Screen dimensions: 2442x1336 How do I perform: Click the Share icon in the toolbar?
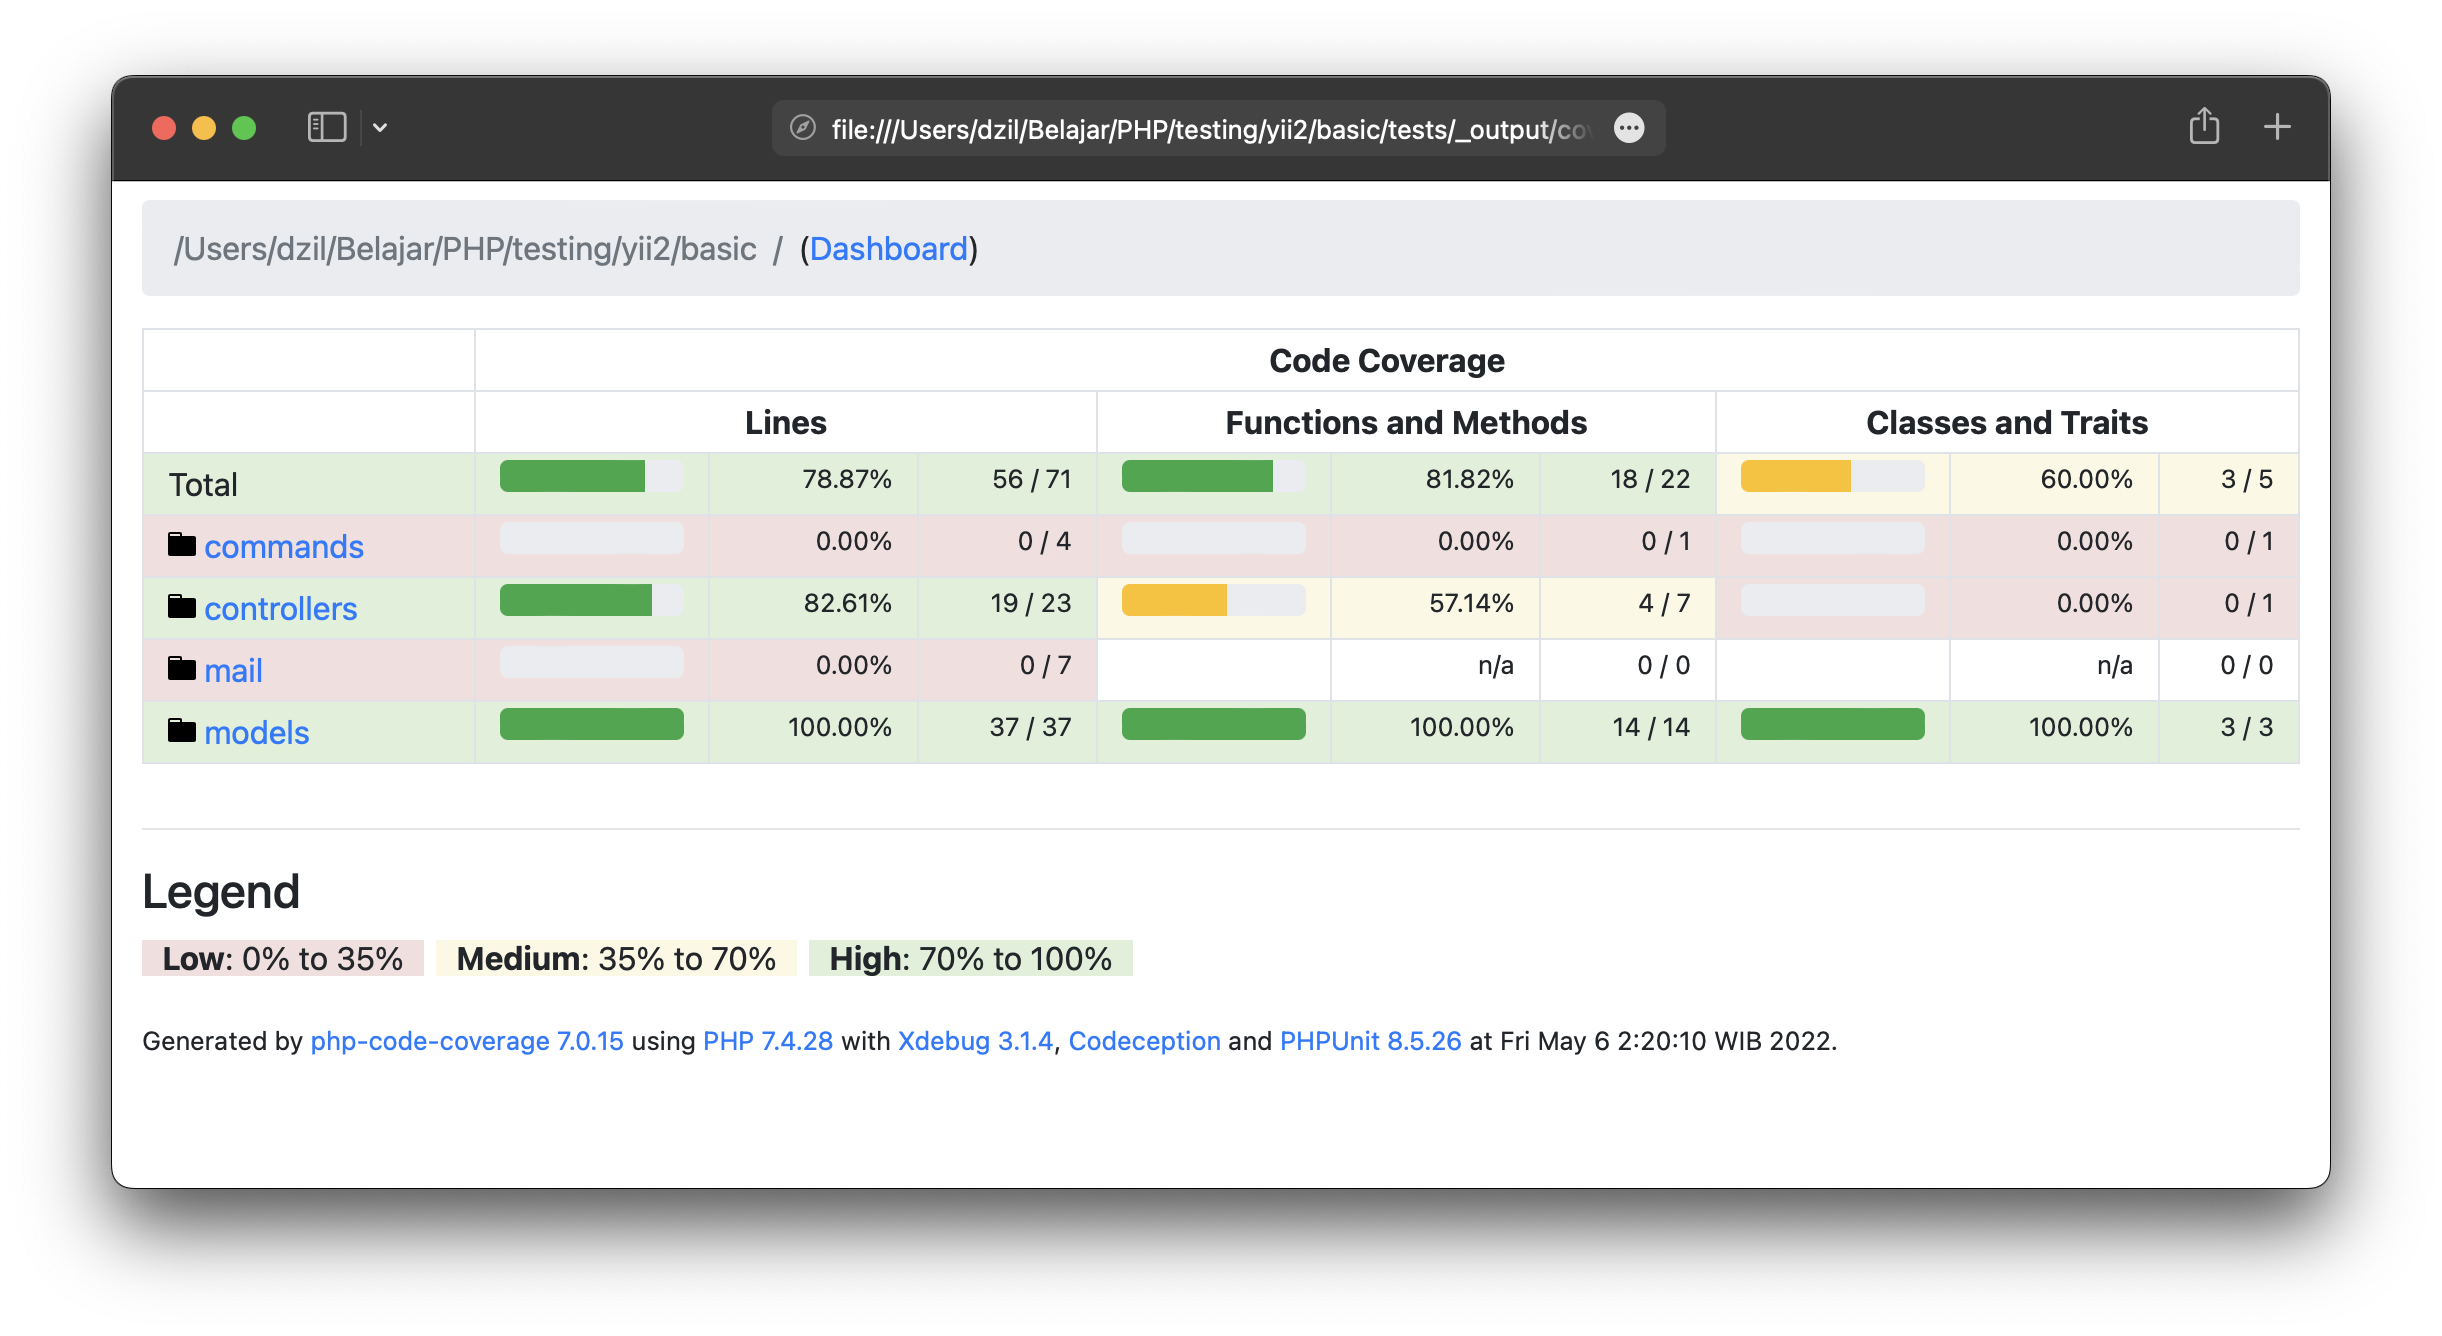point(2203,127)
